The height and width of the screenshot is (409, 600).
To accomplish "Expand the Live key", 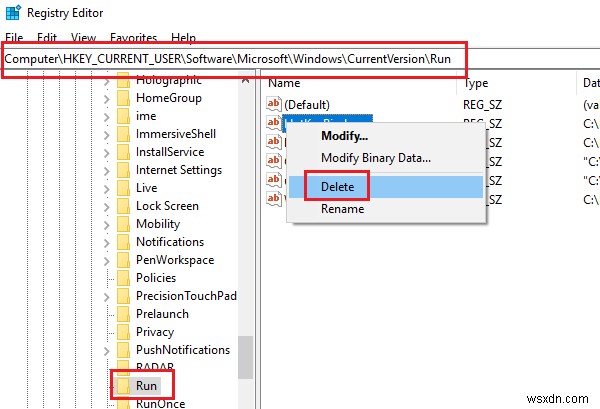I will coord(107,189).
